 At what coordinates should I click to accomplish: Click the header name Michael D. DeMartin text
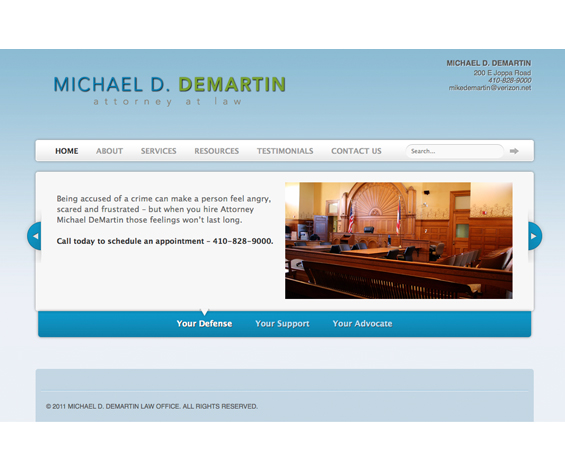pos(489,63)
